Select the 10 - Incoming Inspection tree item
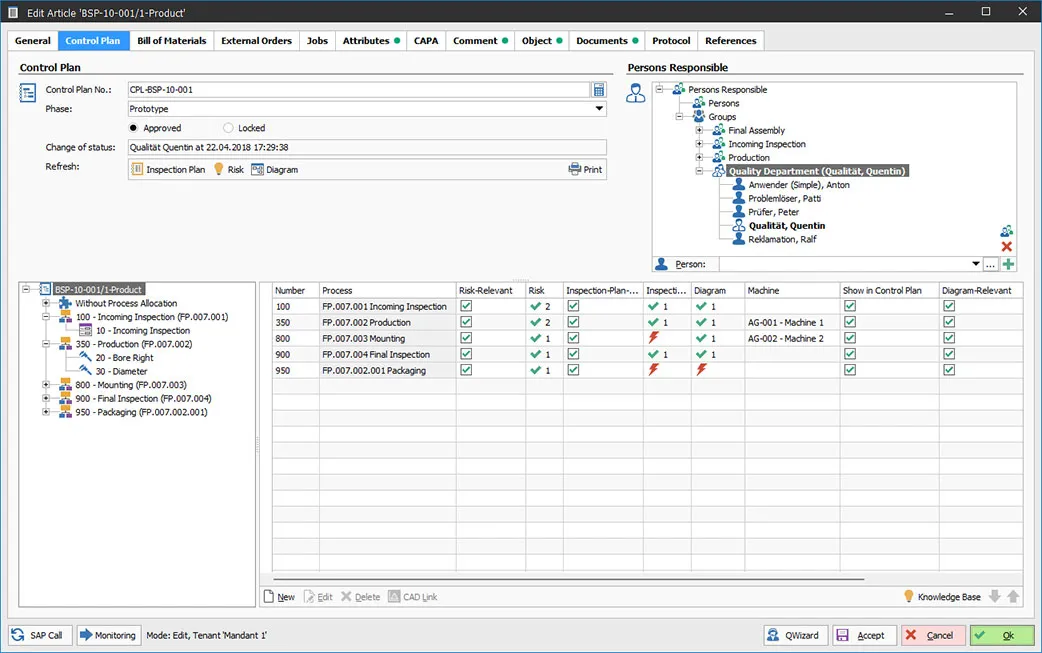Viewport: 1042px width, 653px height. click(143, 330)
